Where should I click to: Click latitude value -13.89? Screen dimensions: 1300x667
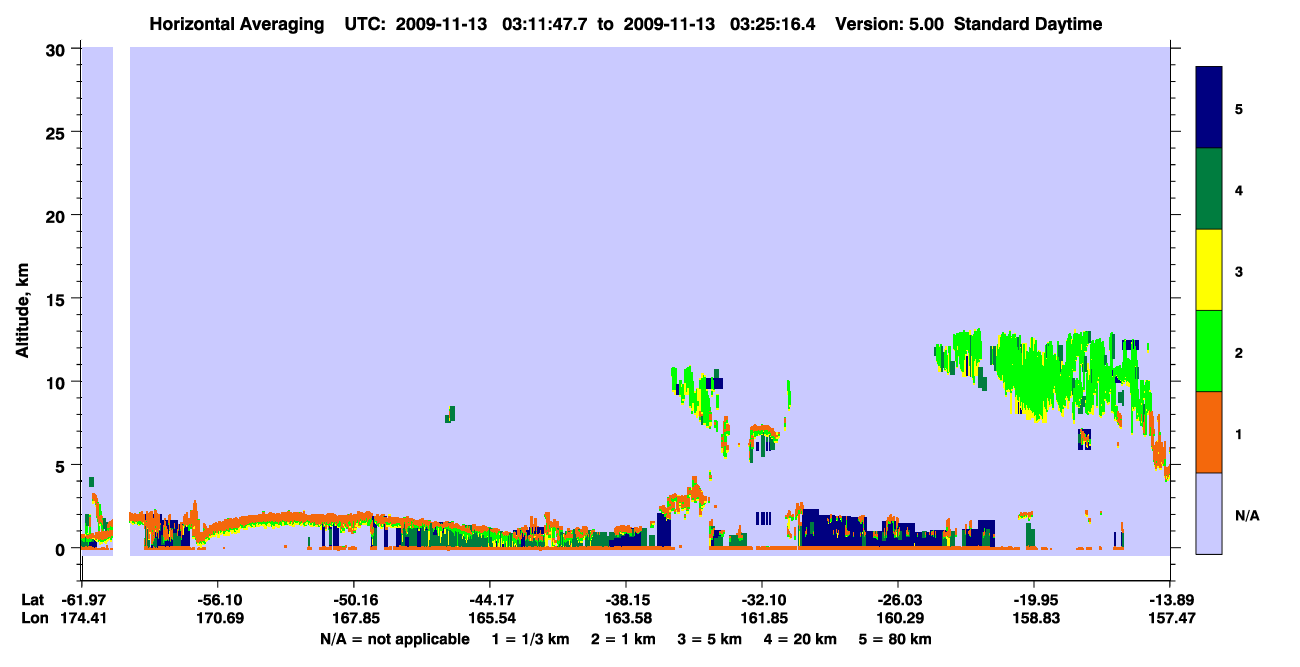click(x=1169, y=600)
